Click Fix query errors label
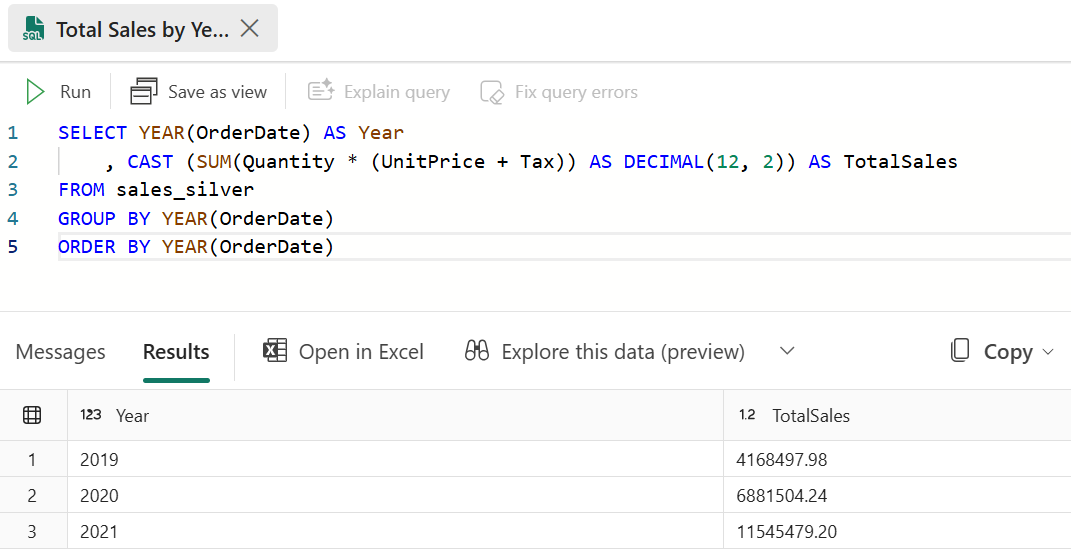 tap(576, 92)
